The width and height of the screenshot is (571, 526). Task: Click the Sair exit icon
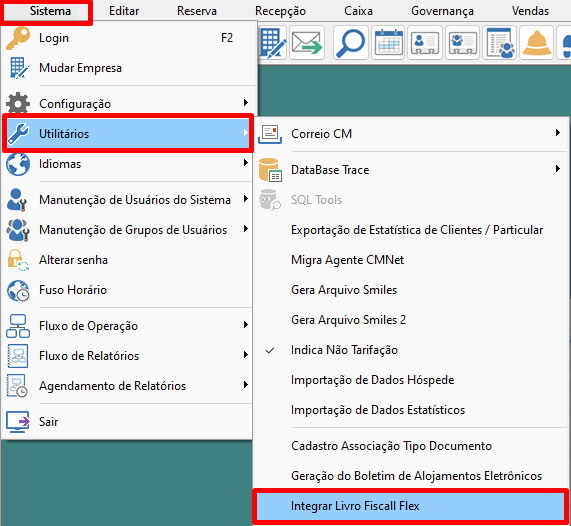pyautogui.click(x=17, y=422)
